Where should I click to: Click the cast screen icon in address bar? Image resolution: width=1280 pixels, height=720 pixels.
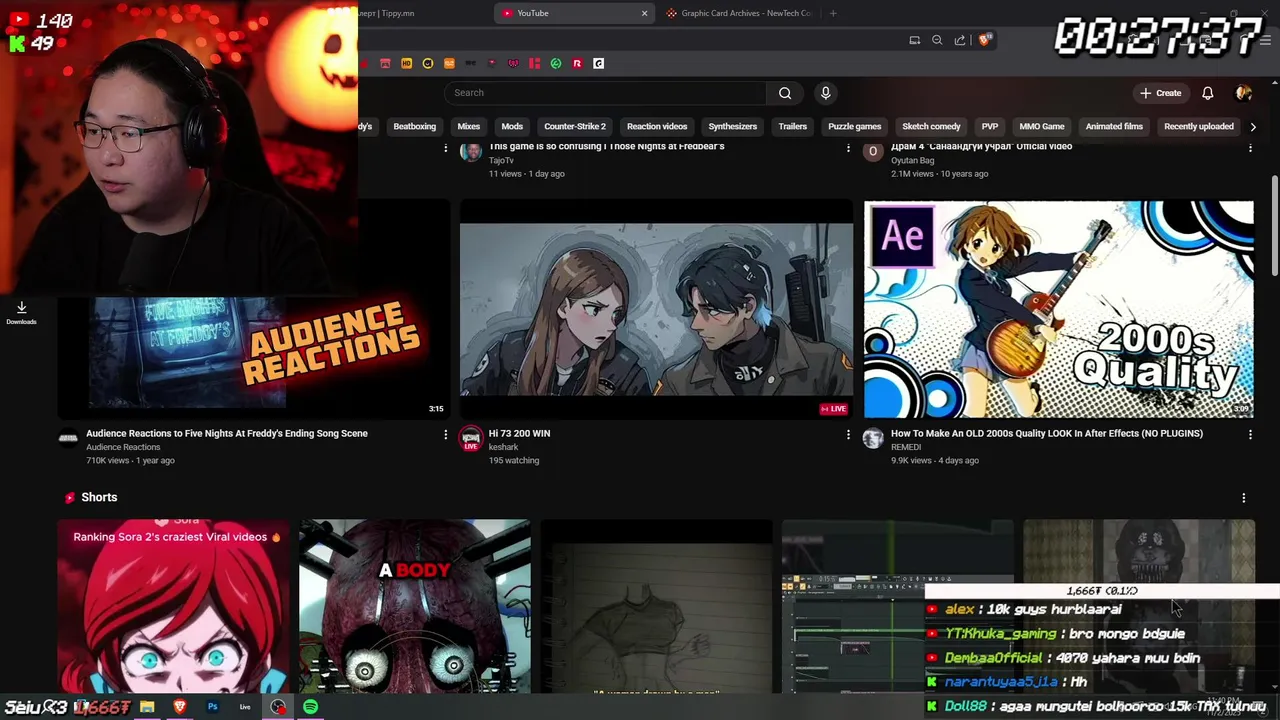(914, 40)
